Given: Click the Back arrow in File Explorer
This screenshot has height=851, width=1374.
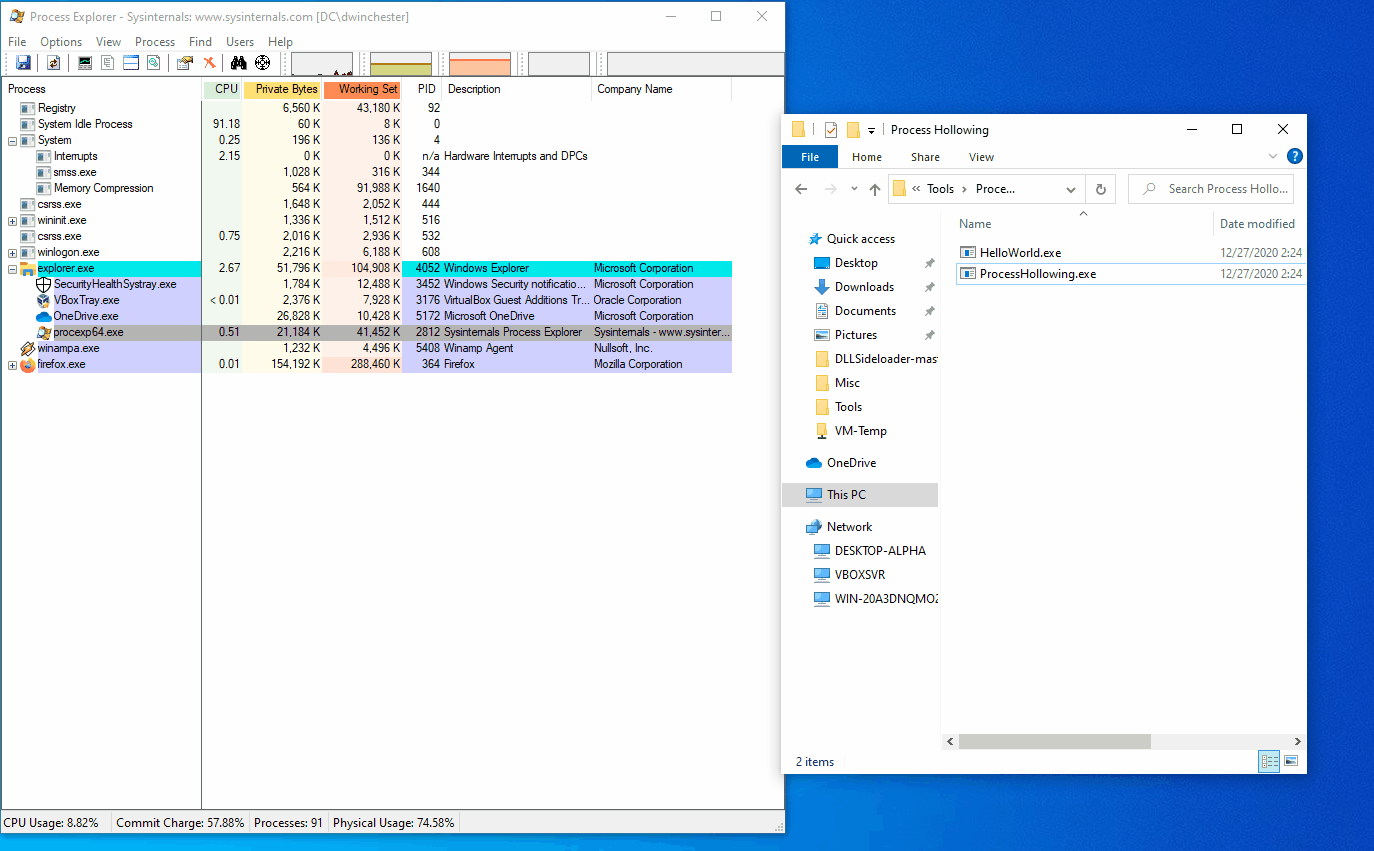Looking at the screenshot, I should click(x=801, y=189).
